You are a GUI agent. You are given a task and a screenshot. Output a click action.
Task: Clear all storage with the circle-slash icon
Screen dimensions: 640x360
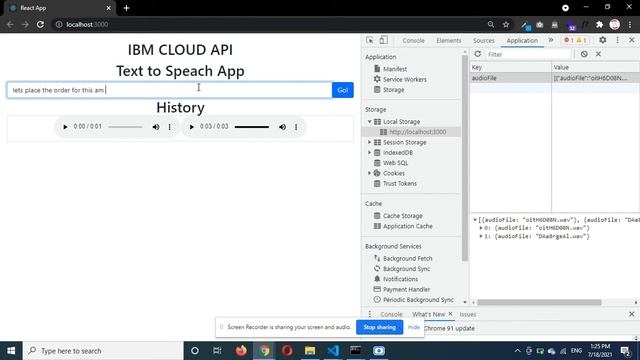click(584, 54)
